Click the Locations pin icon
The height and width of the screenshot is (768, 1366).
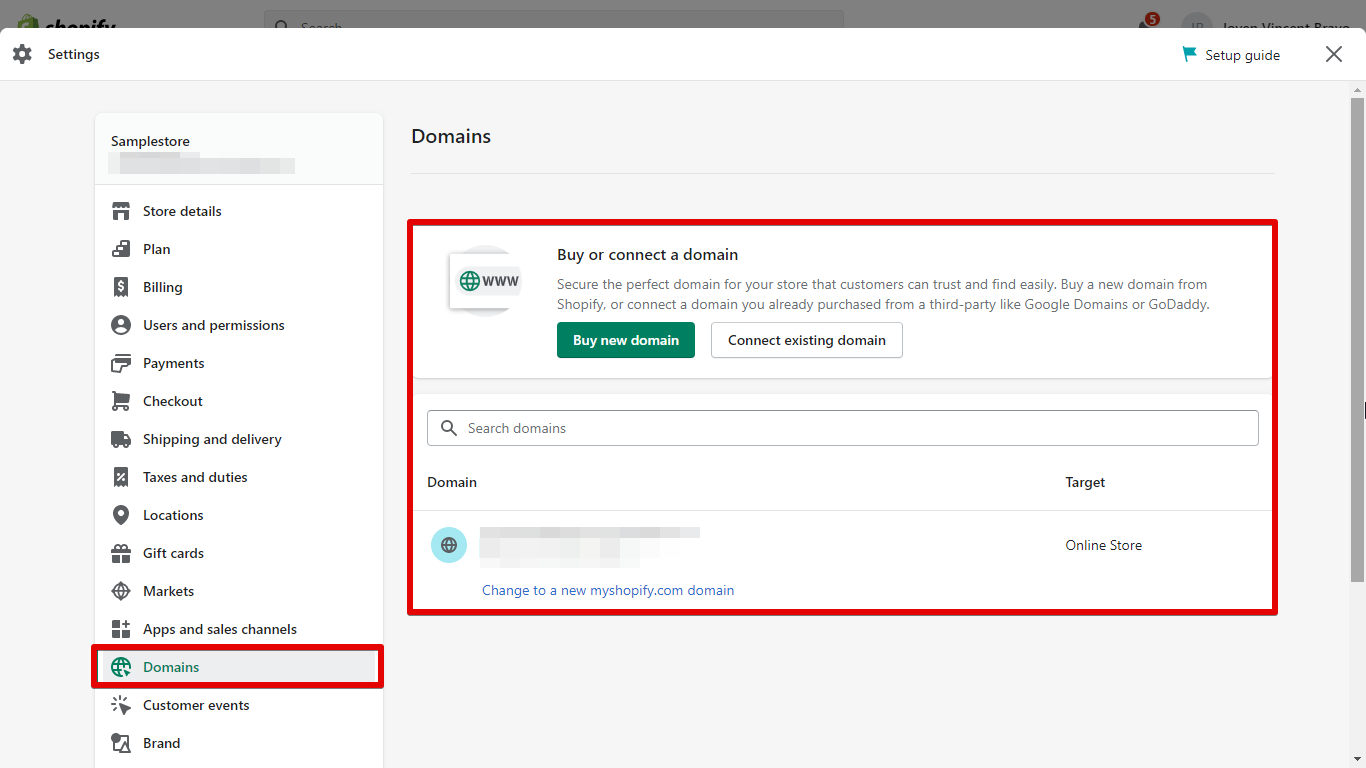pyautogui.click(x=121, y=515)
